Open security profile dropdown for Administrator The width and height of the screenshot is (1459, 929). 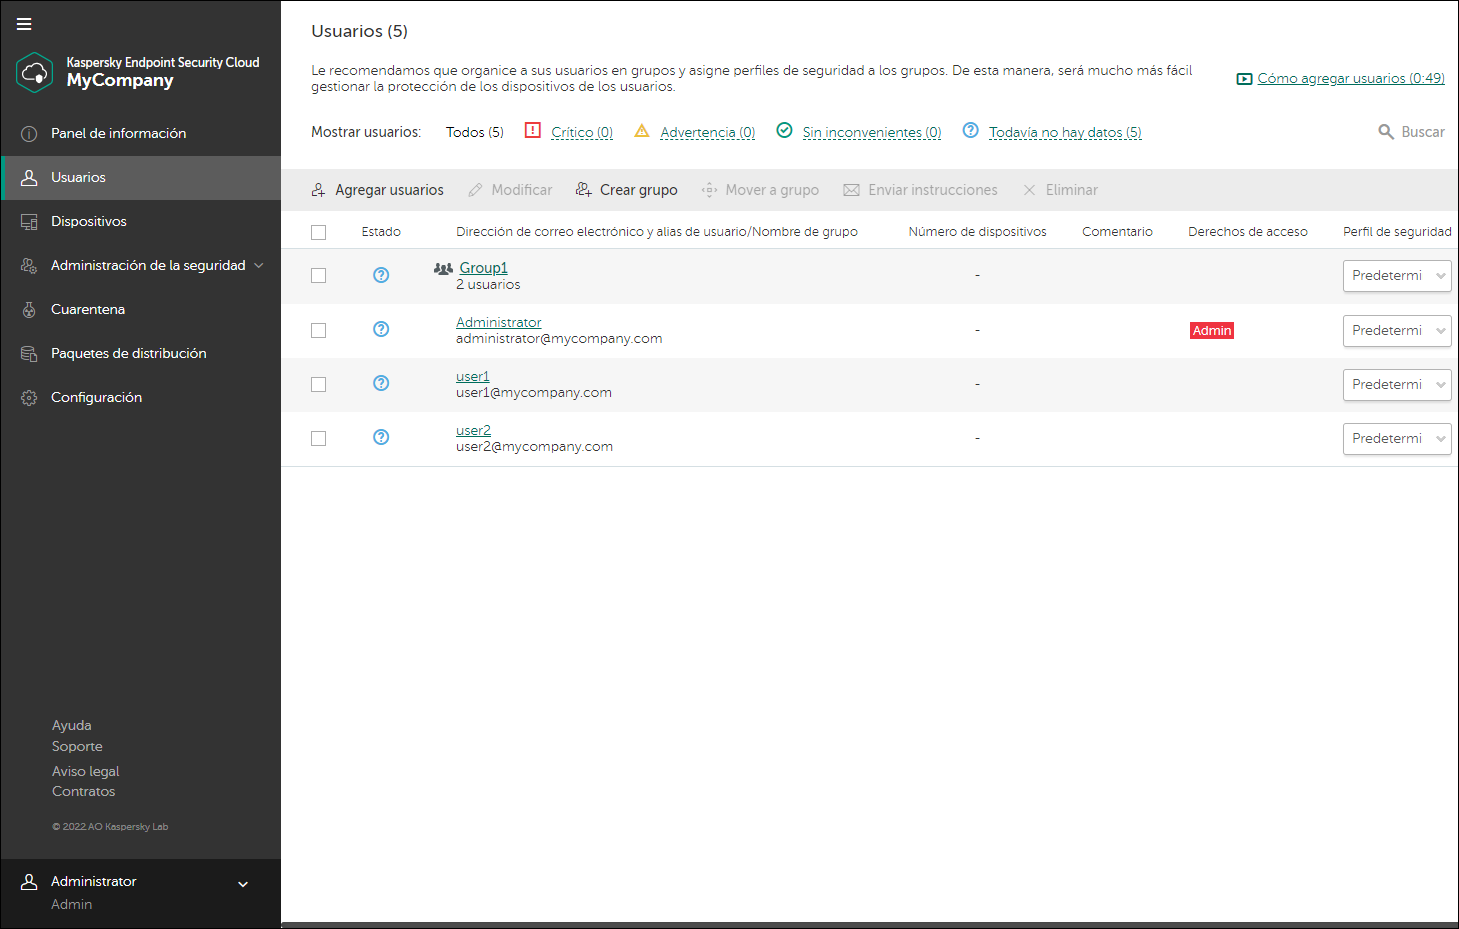(x=1397, y=331)
